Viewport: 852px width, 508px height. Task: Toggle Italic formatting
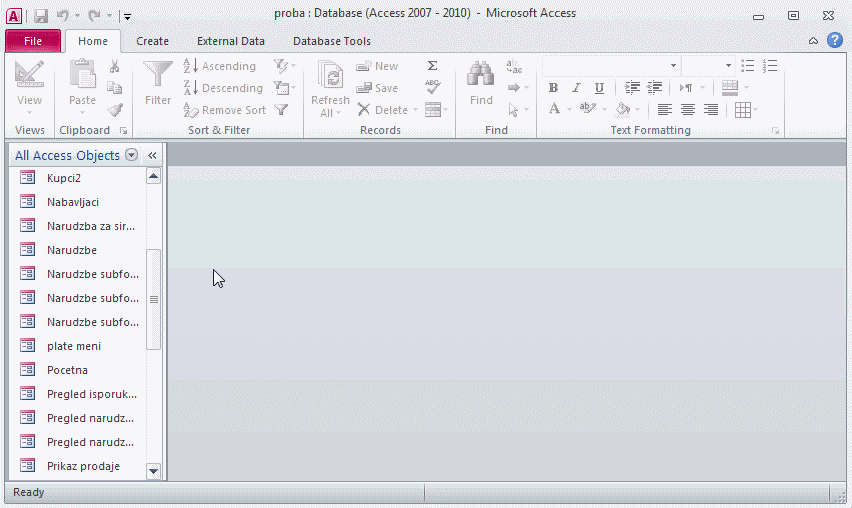pos(576,88)
